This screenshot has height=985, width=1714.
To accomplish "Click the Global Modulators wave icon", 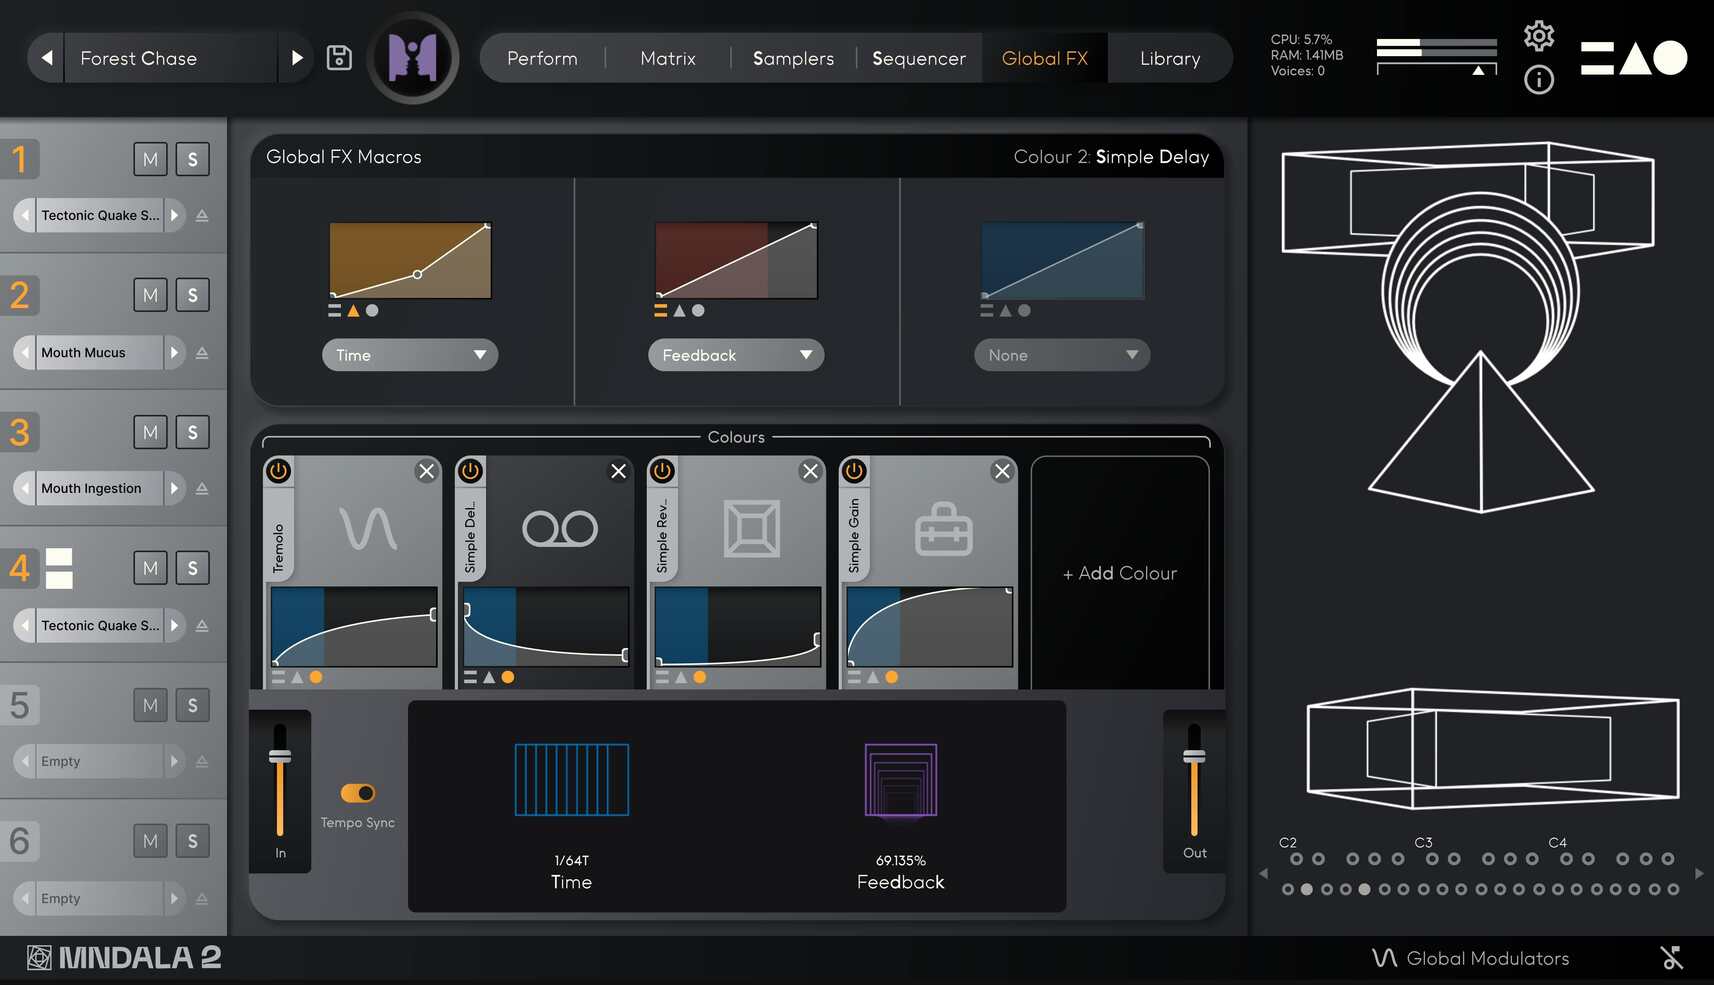I will point(1384,958).
